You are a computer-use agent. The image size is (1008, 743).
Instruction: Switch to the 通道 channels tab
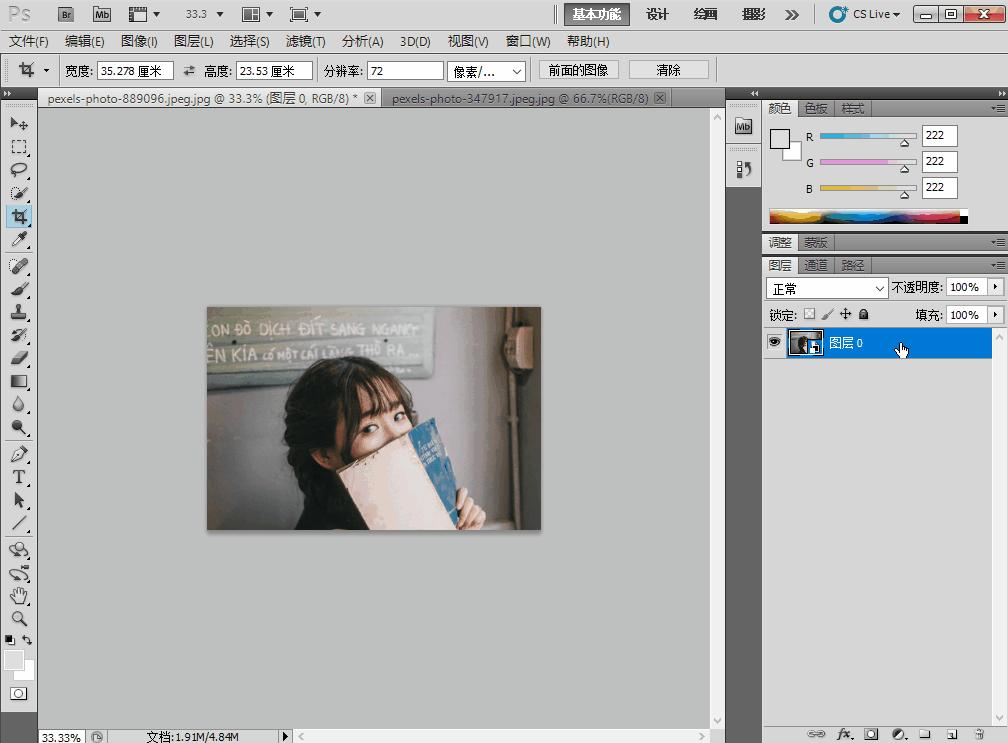(x=816, y=265)
